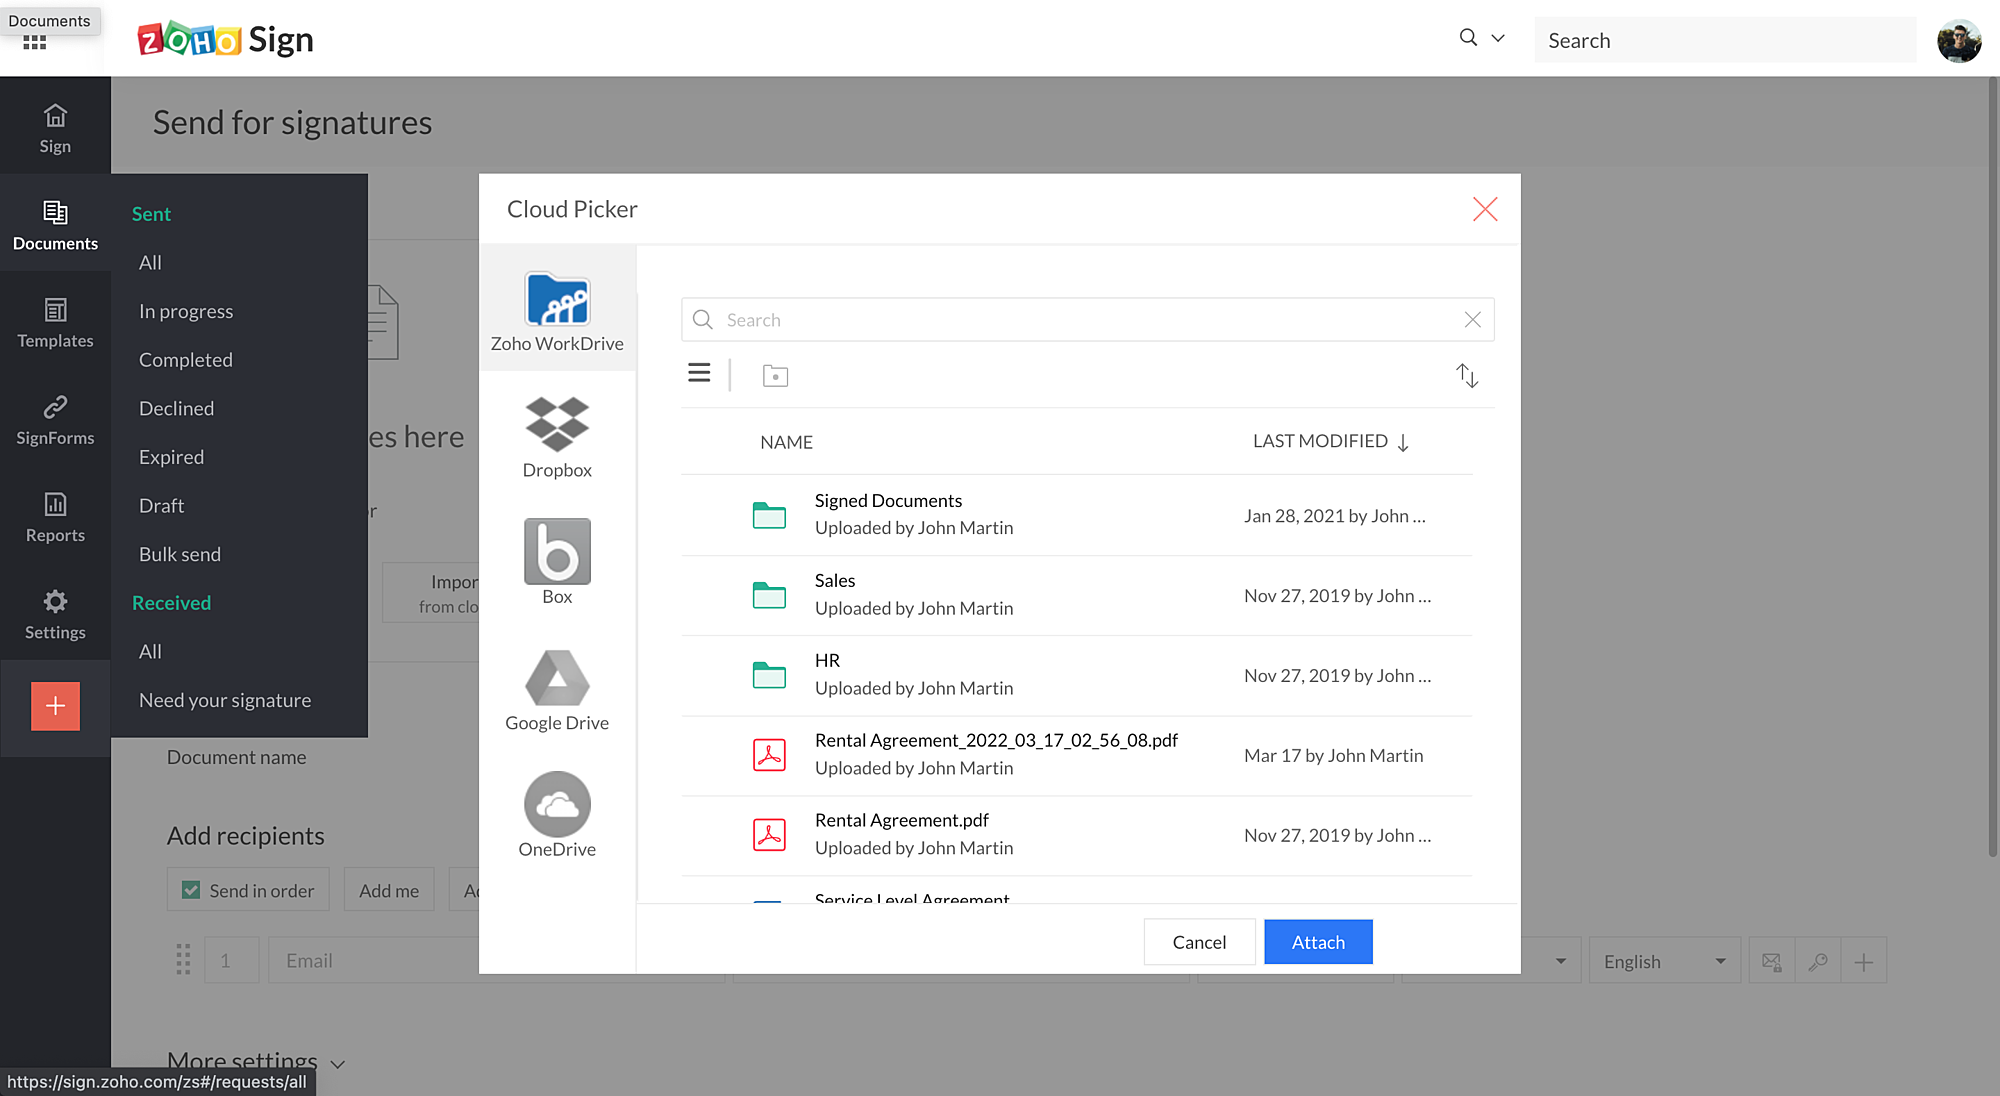This screenshot has height=1096, width=2000.
Task: Click the recipient add plus icon
Action: click(1863, 961)
